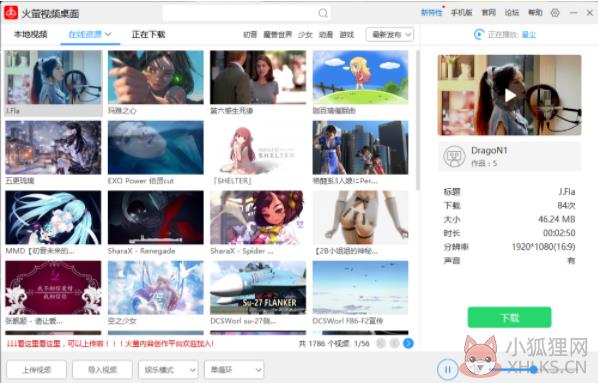Click the 46.24 MB size value
Screen dimensions: 598x383
tap(556, 219)
